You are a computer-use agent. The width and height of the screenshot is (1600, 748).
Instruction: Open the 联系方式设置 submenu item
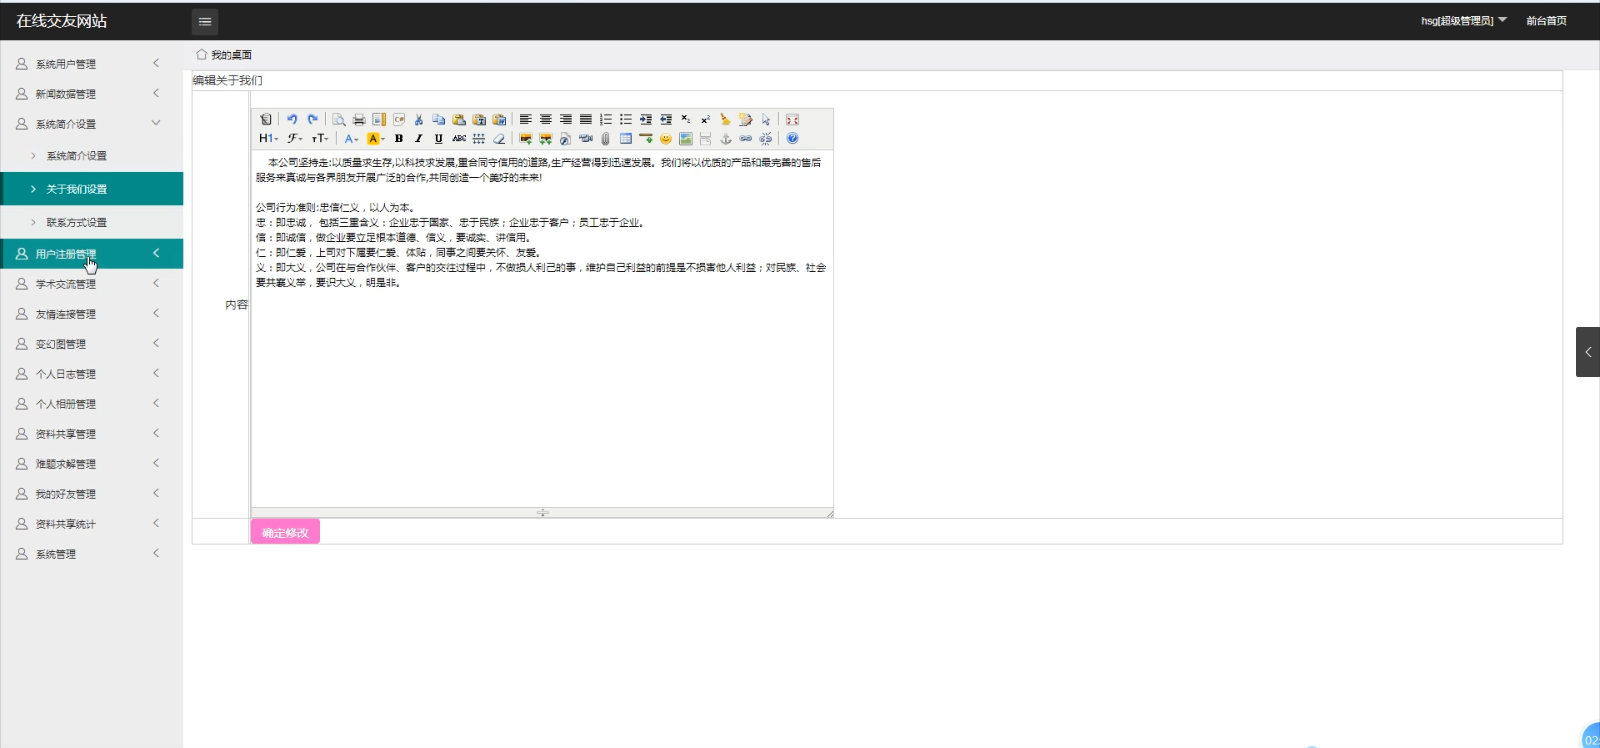[76, 223]
